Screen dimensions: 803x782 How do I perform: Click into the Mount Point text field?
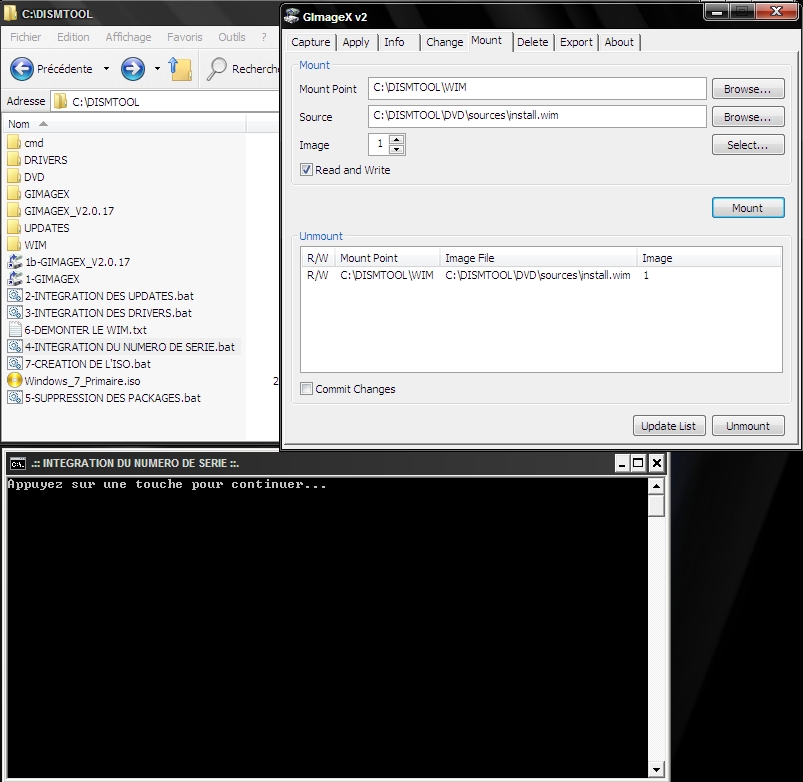tap(536, 88)
